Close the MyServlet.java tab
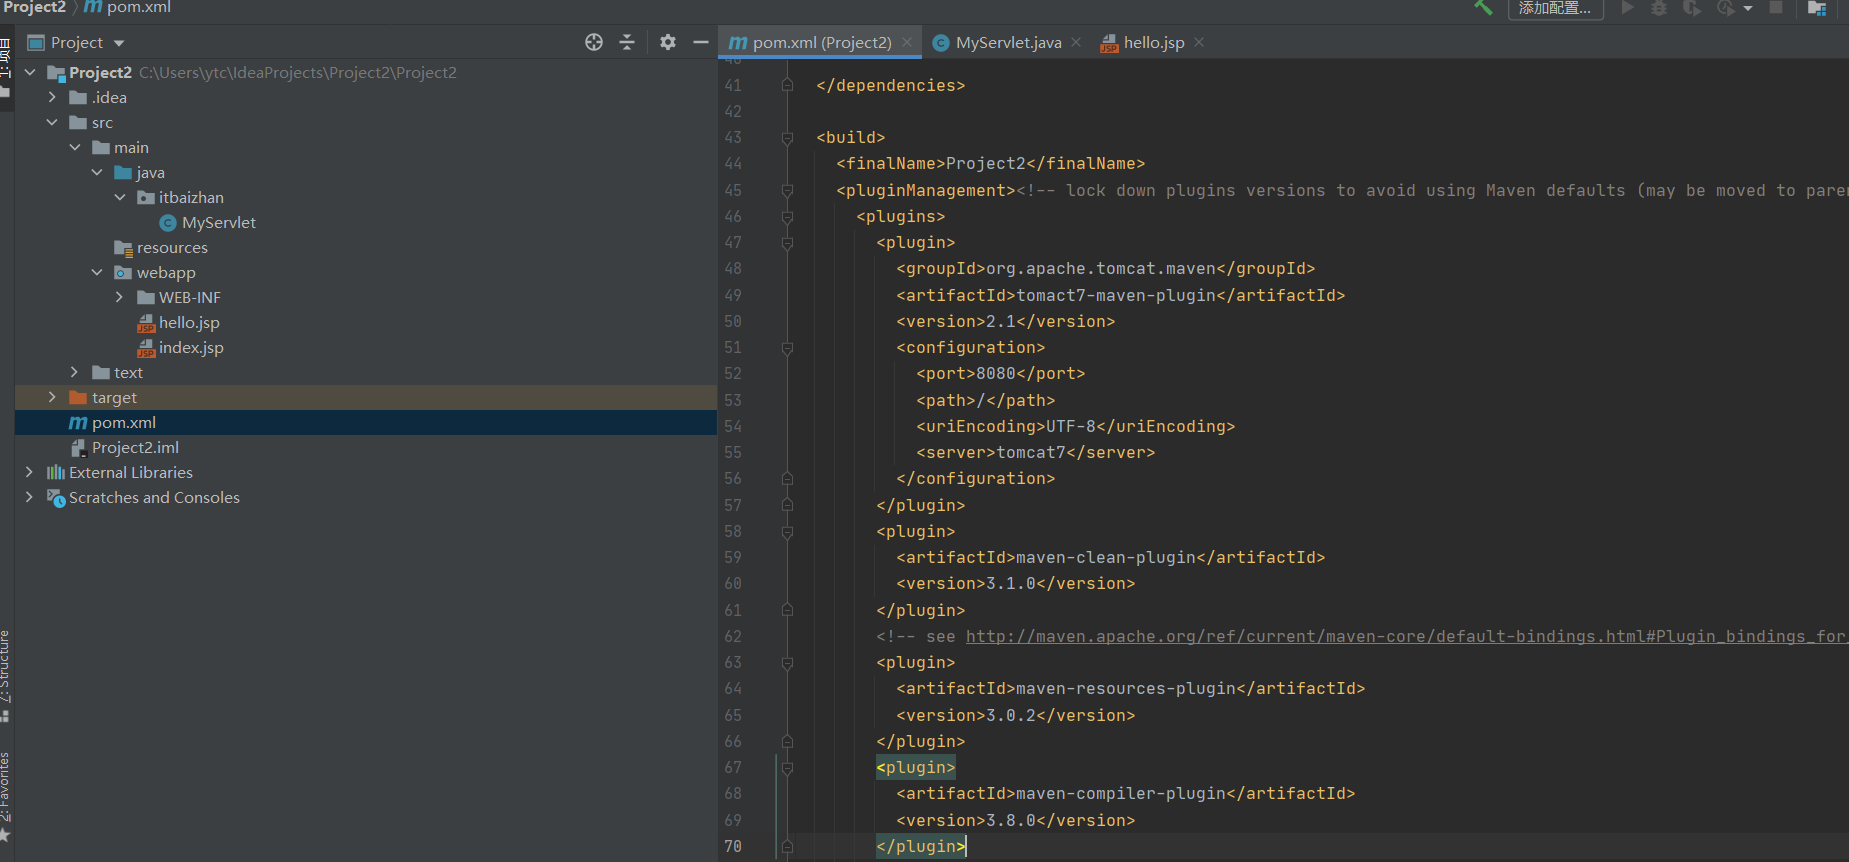The width and height of the screenshot is (1849, 862). point(1076,42)
